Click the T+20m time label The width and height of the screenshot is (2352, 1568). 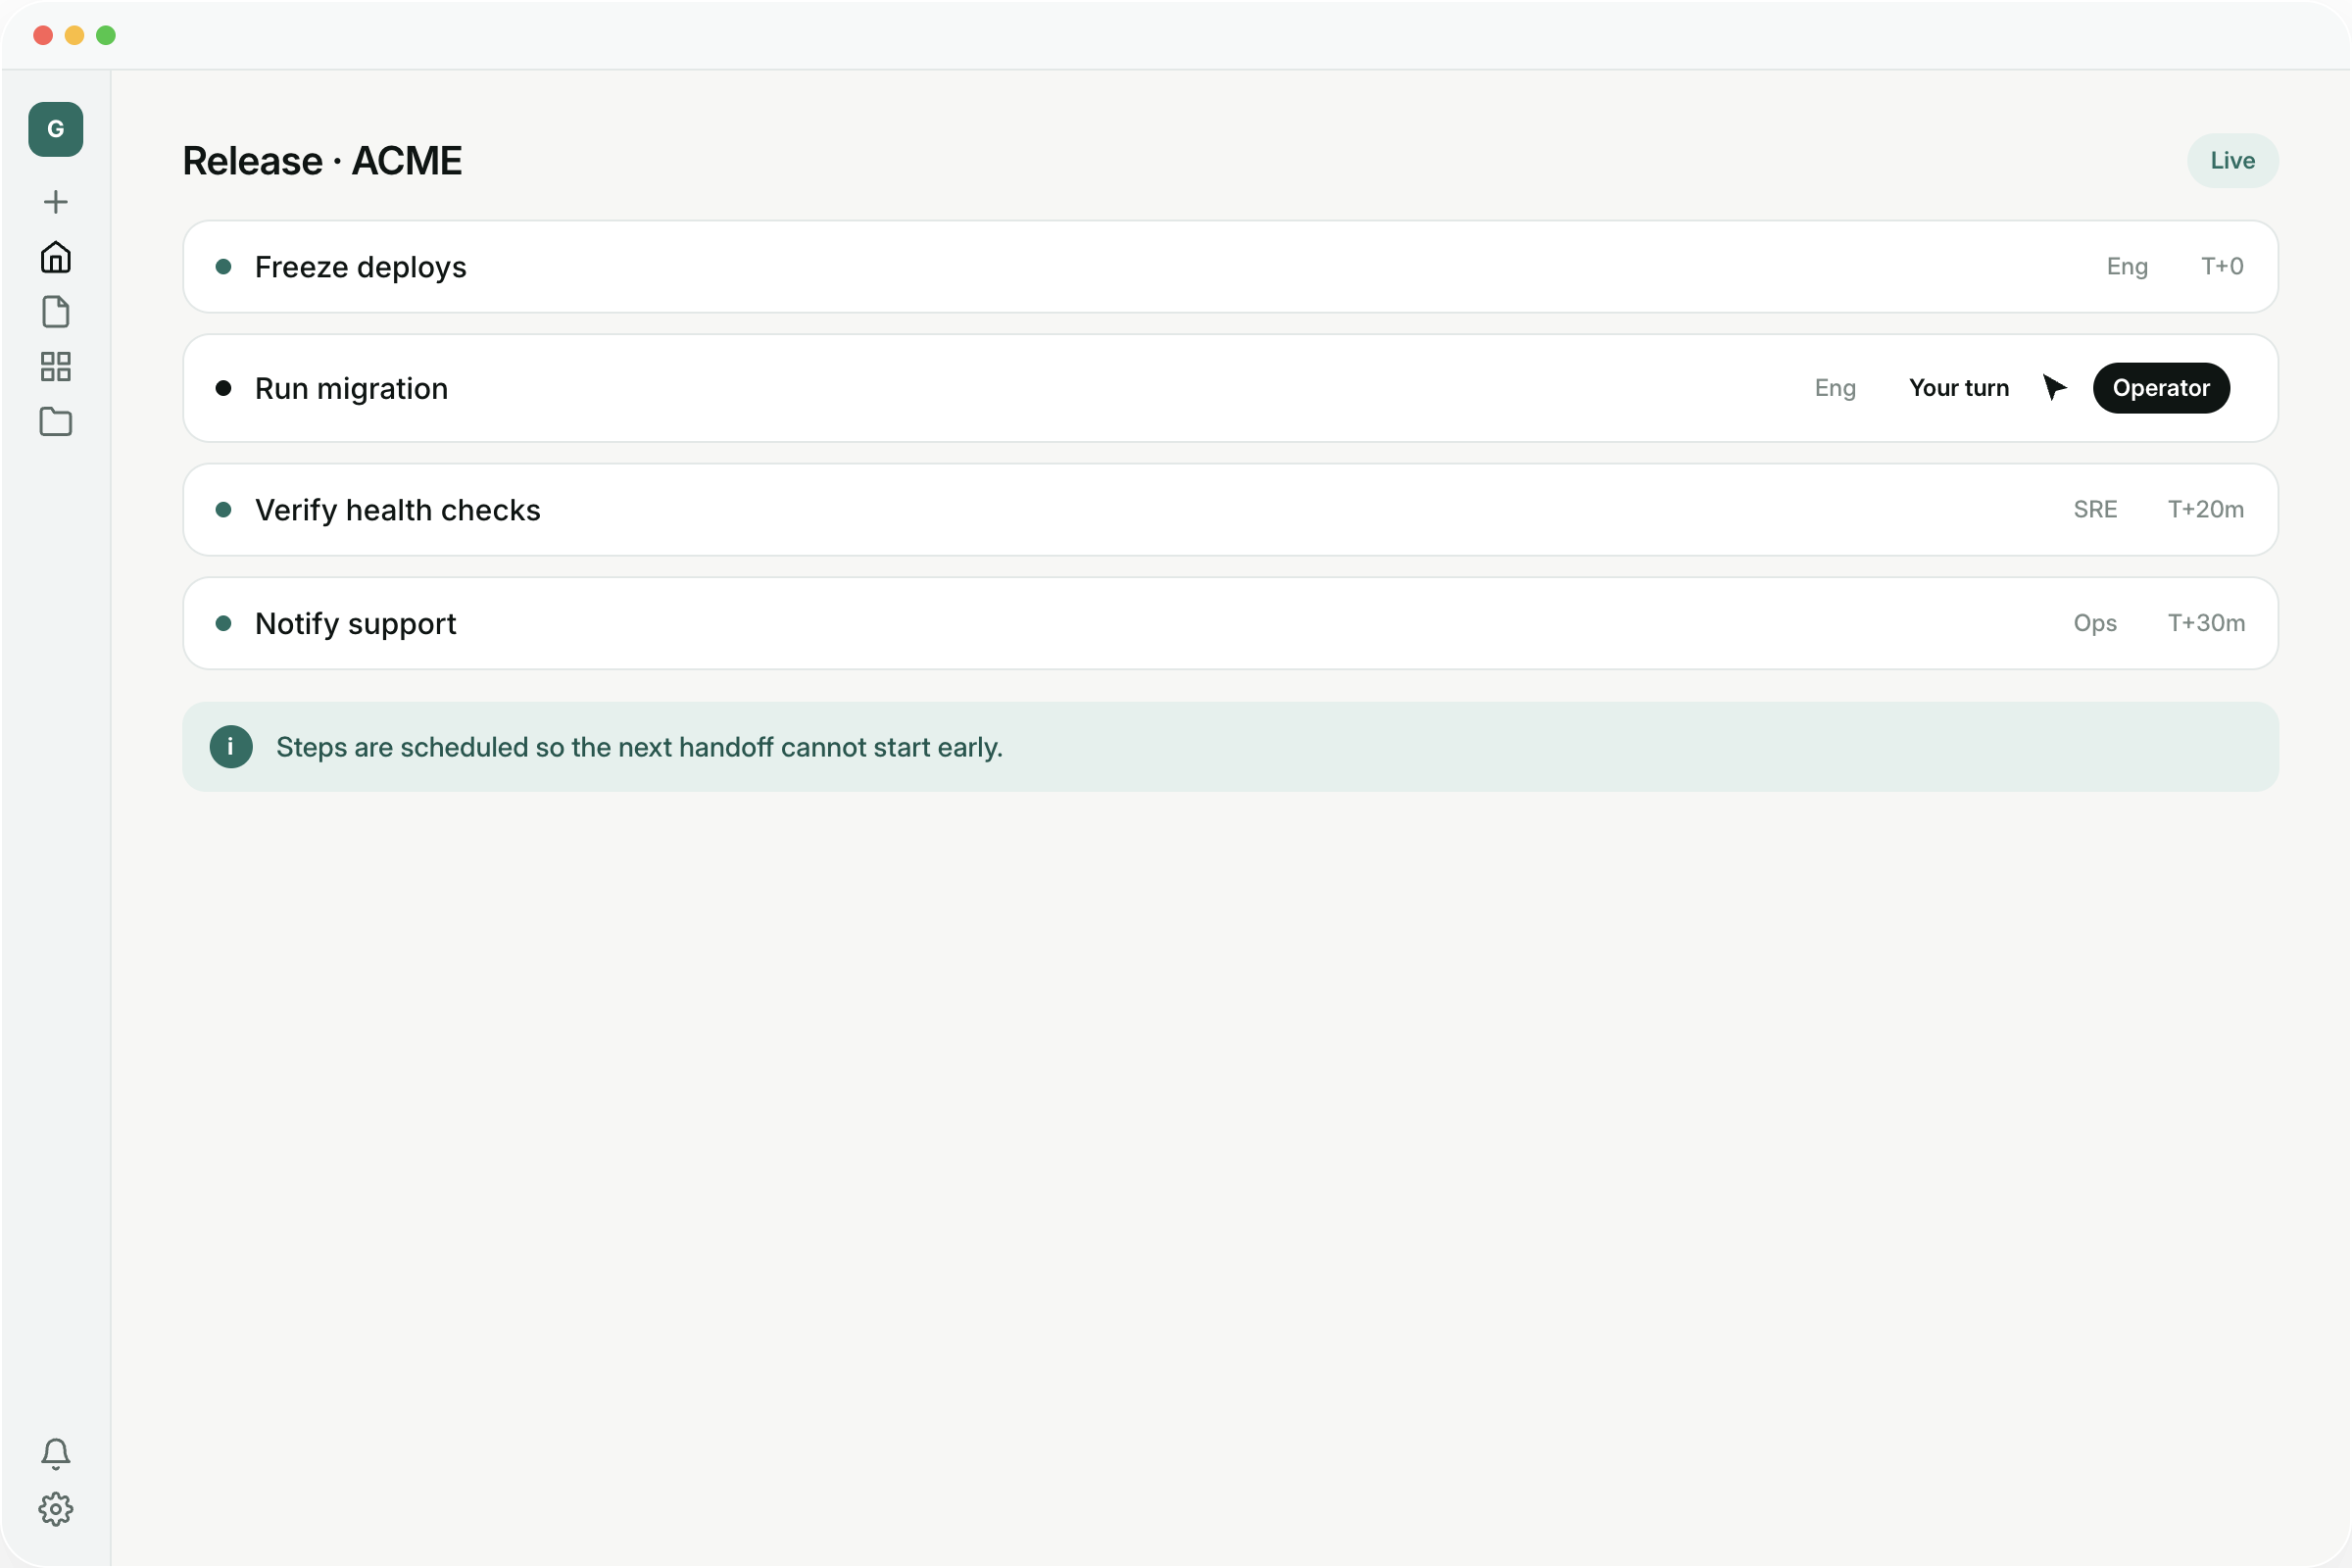point(2205,509)
